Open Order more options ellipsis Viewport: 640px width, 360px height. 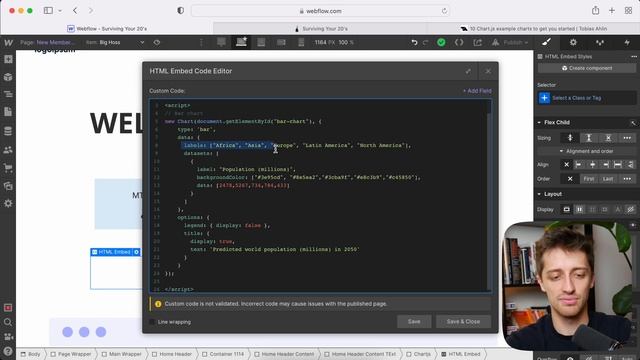point(627,179)
